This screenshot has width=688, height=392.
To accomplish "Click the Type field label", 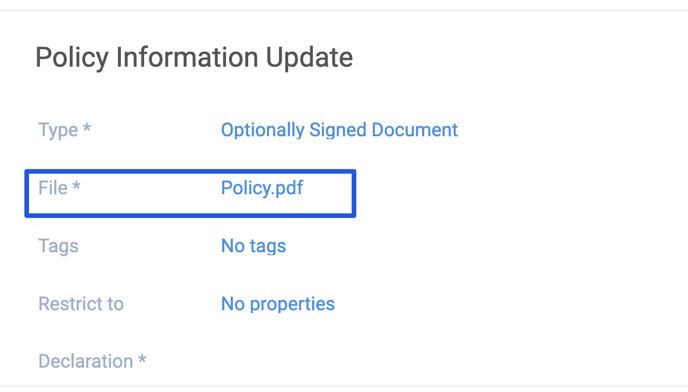I will coord(58,130).
